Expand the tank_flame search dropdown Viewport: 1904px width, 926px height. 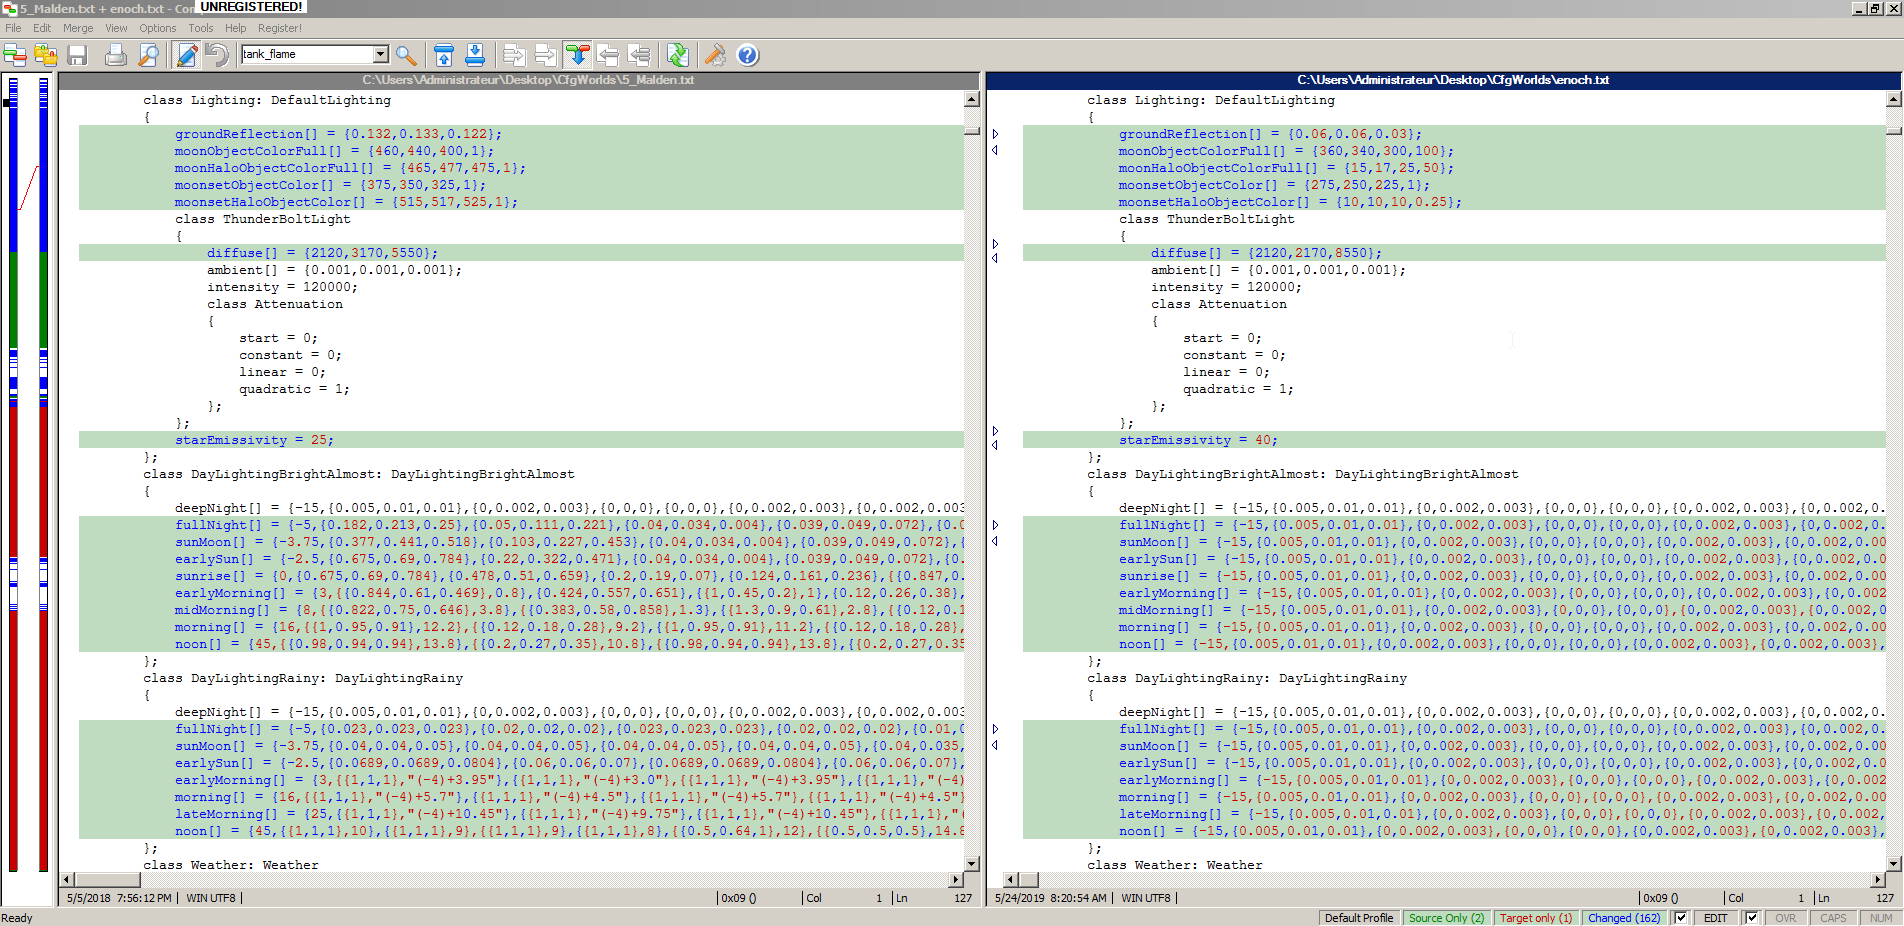tap(380, 54)
